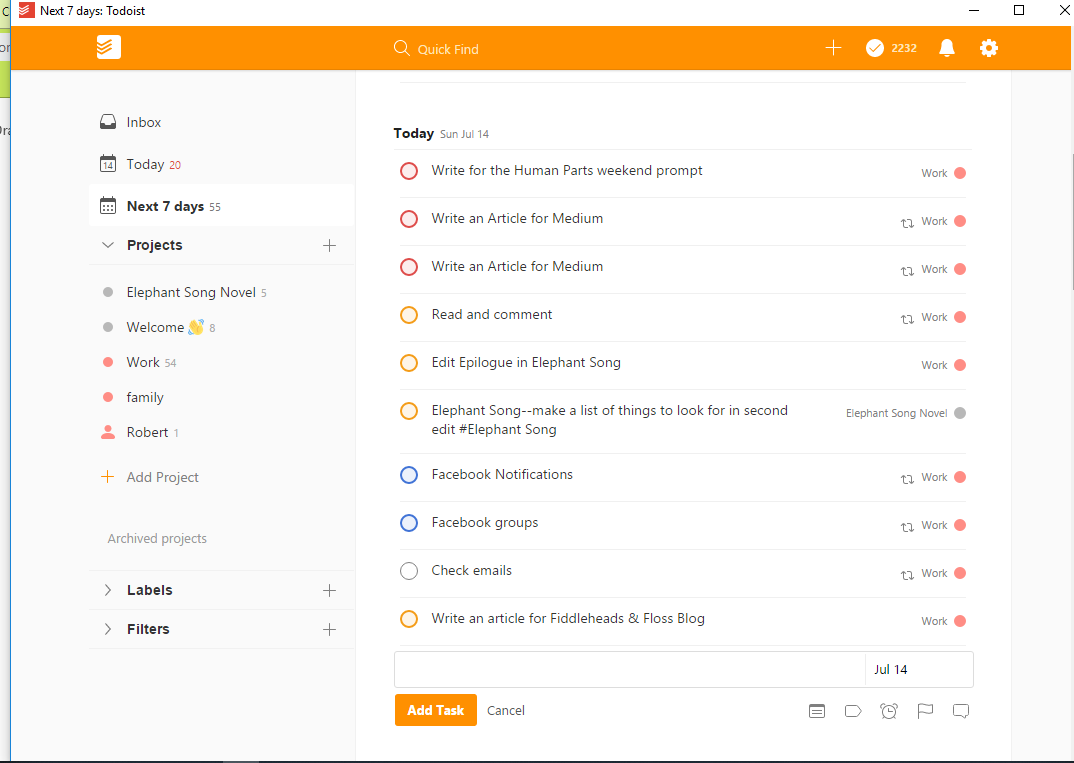
Task: Click Add Project link
Action: point(162,477)
